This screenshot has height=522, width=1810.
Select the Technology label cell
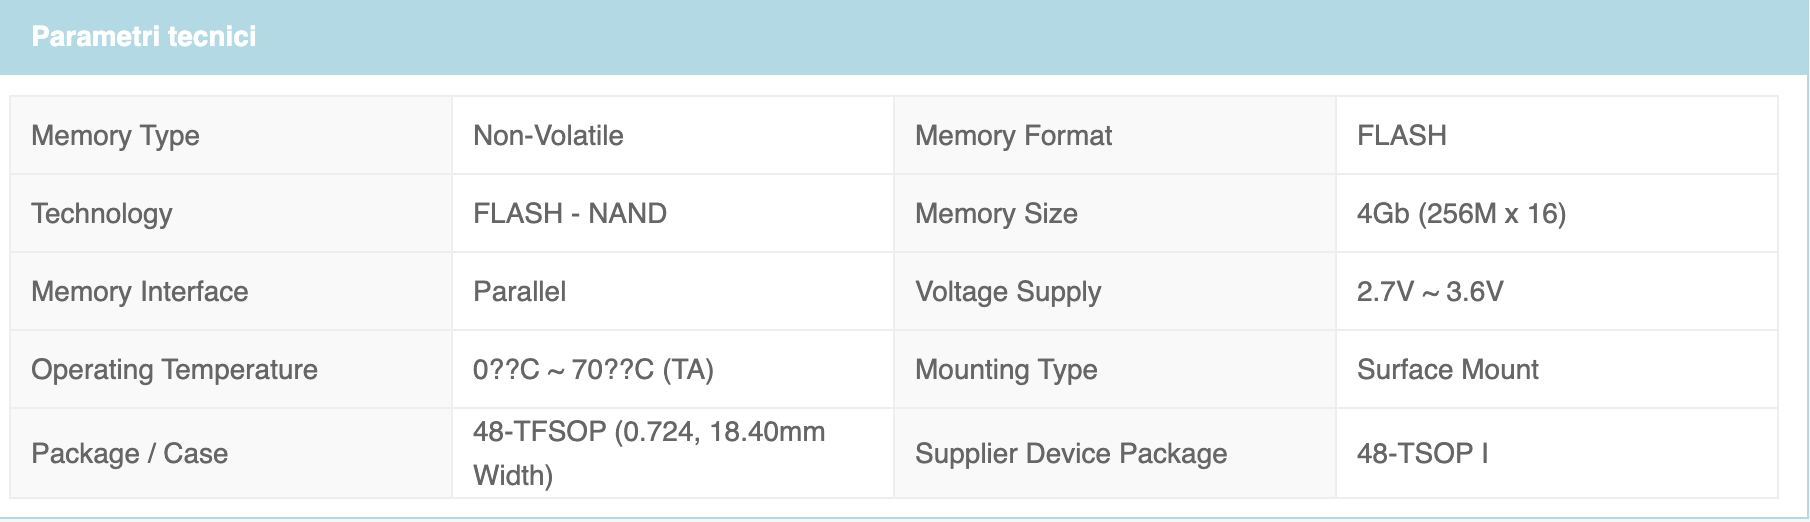(231, 213)
